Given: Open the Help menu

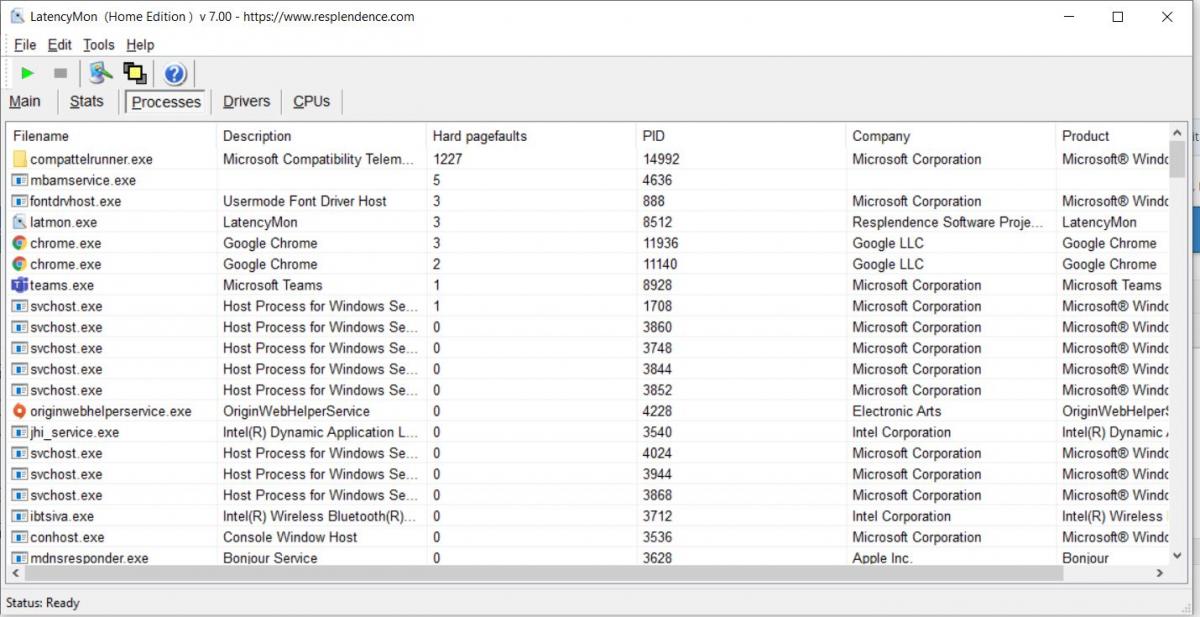Looking at the screenshot, I should [140, 45].
